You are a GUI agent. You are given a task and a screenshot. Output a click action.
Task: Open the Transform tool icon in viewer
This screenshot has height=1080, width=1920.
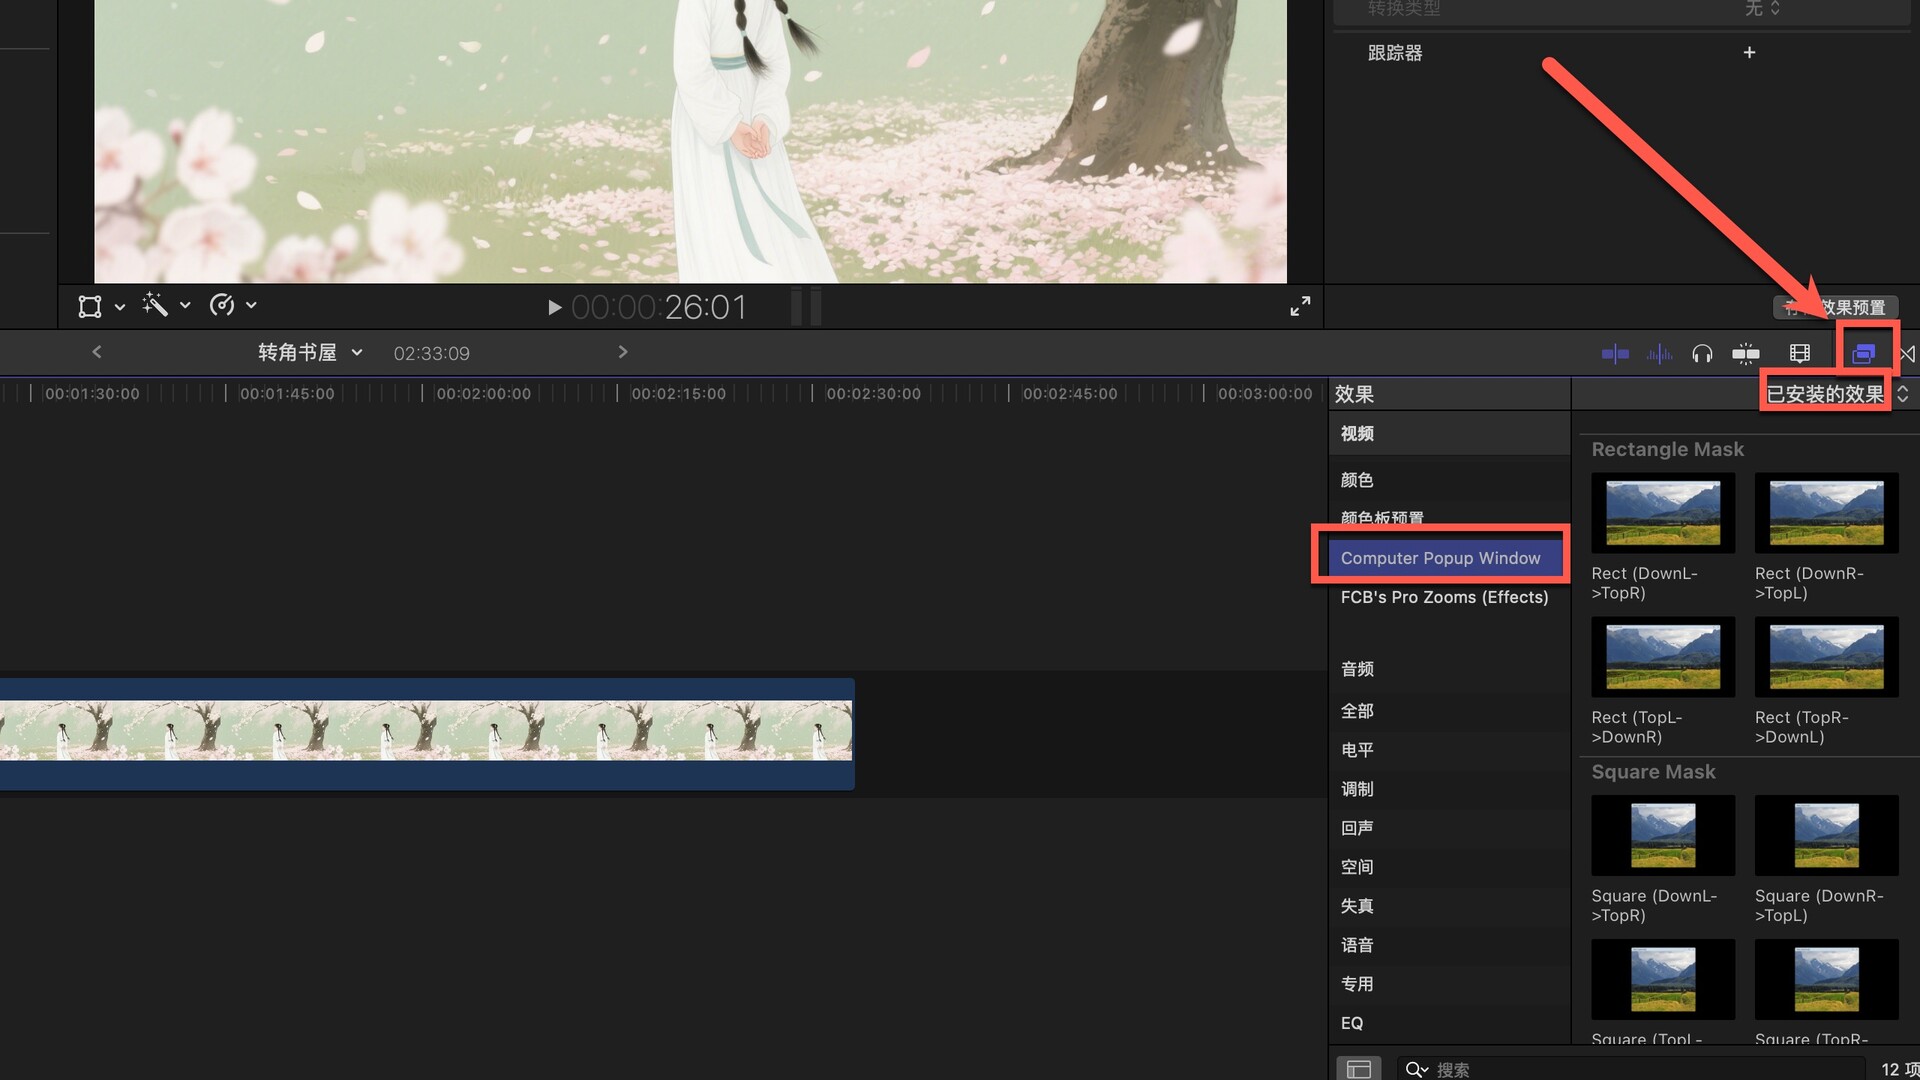pos(90,306)
